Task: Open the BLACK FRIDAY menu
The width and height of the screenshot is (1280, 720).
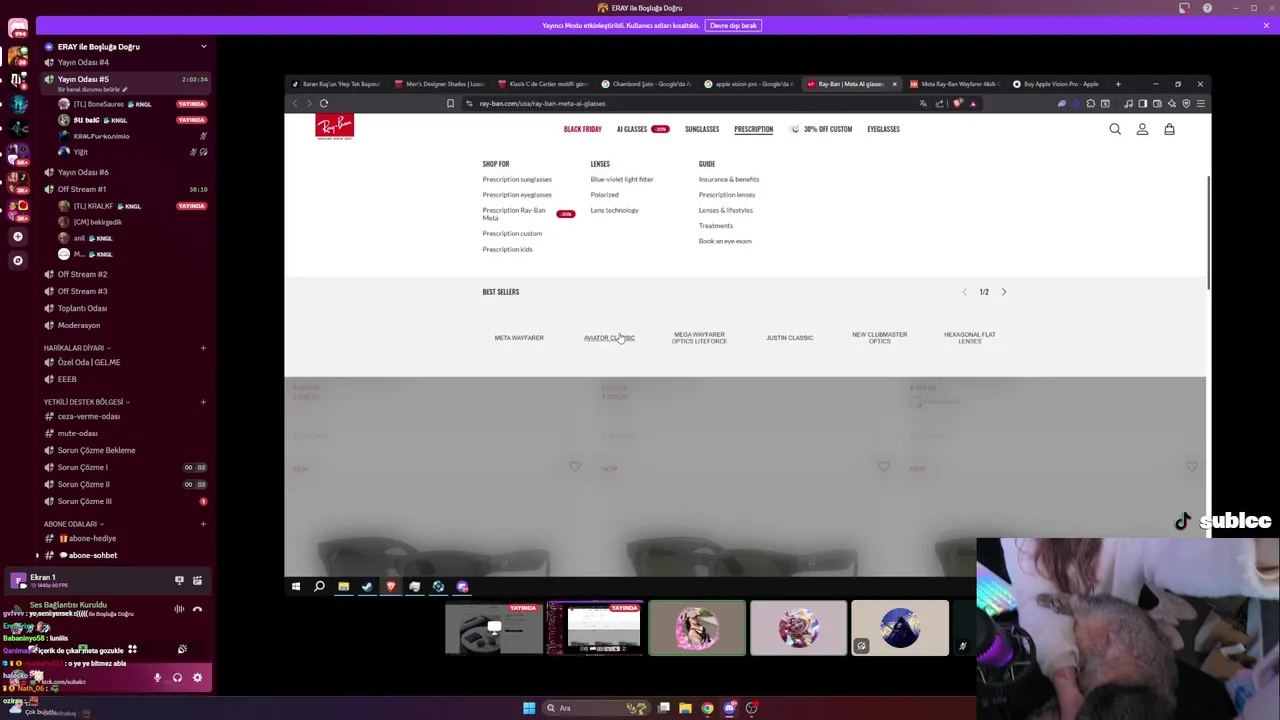Action: click(582, 129)
